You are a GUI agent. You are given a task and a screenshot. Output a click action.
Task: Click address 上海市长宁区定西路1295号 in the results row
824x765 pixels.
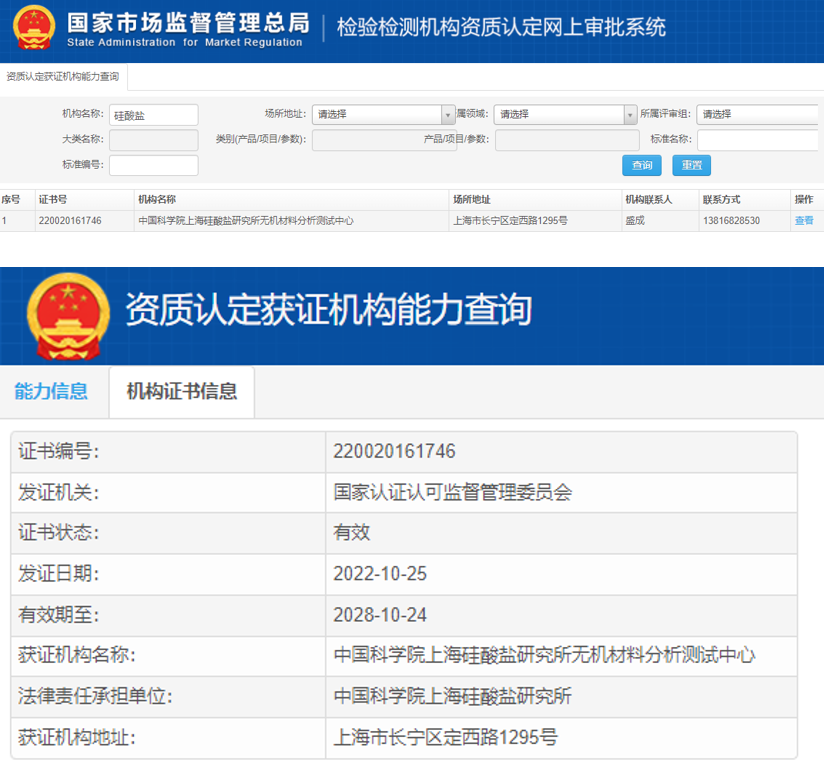(510, 221)
